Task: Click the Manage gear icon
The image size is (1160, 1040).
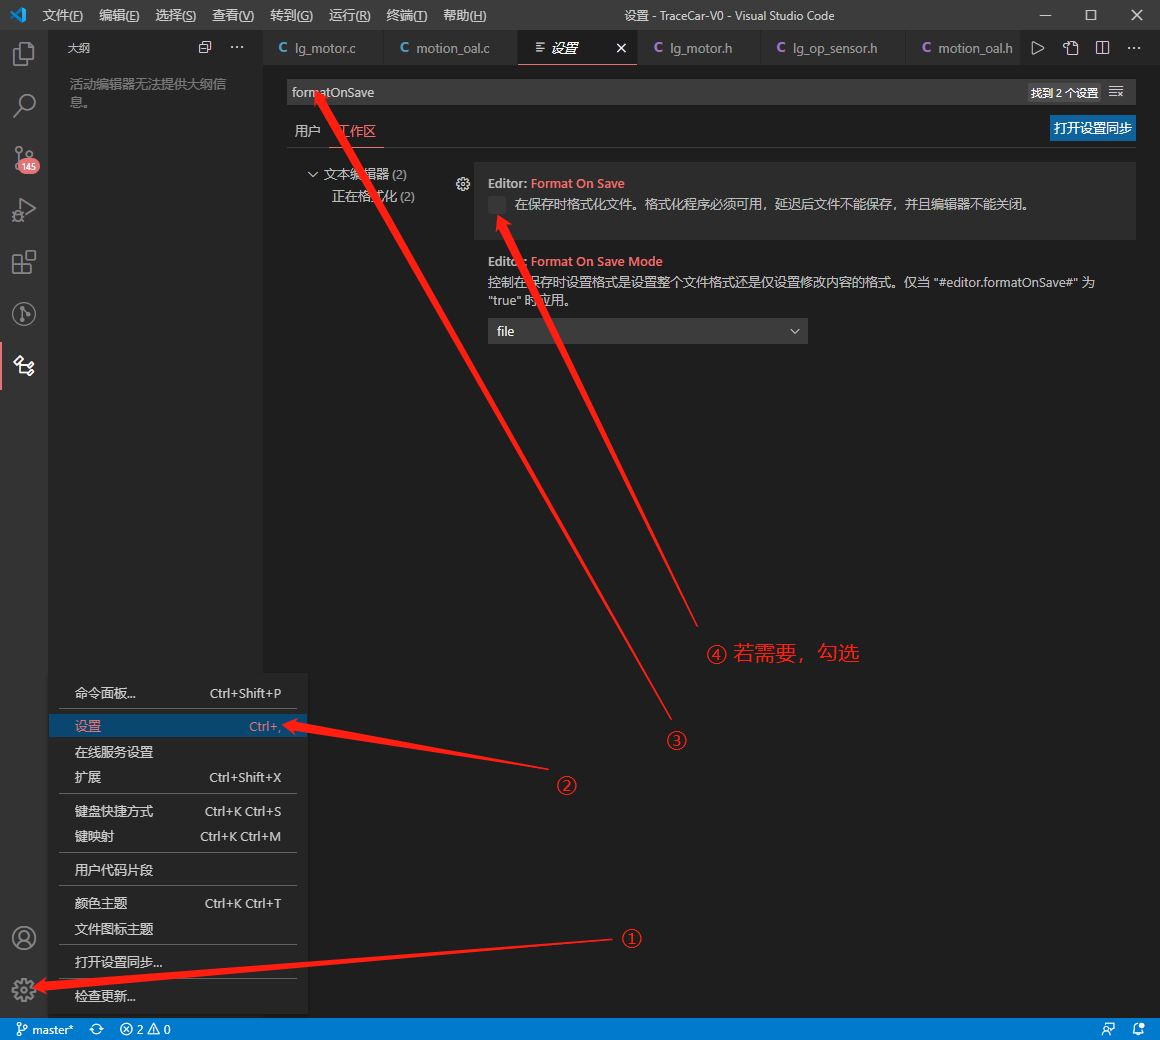Action: pos(24,990)
